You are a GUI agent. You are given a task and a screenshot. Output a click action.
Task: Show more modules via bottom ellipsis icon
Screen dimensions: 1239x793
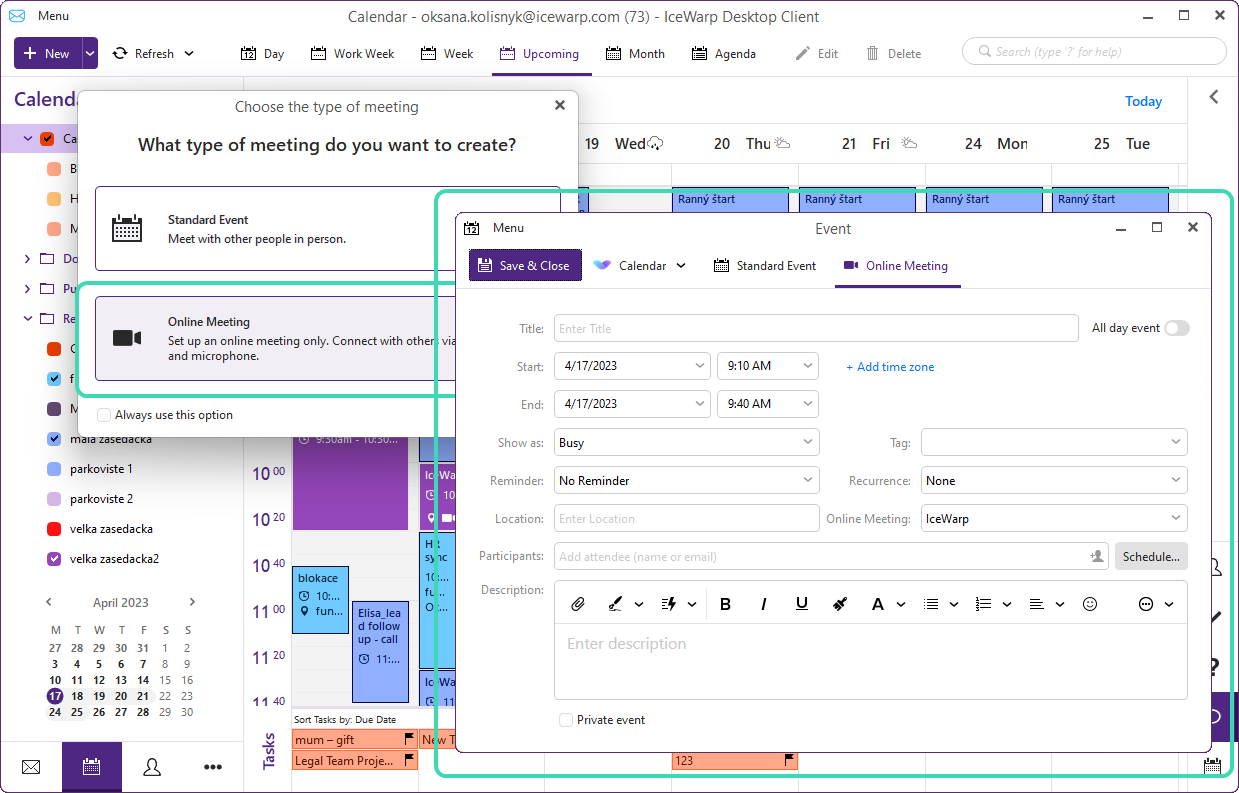pyautogui.click(x=213, y=767)
